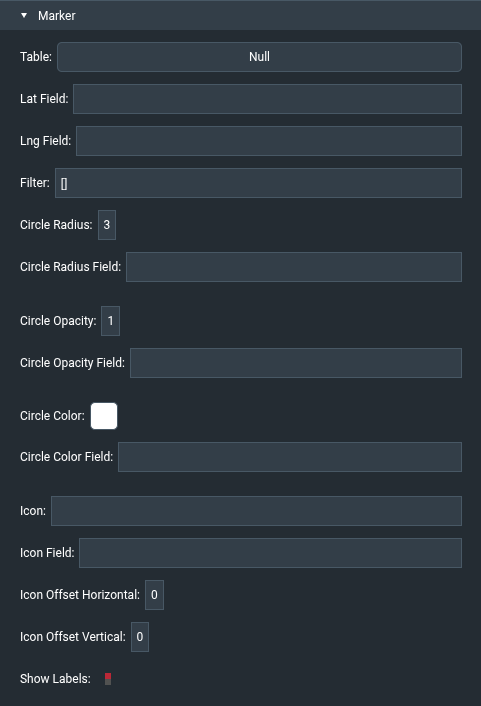Select the Icon Offset Vertical value

[x=140, y=637]
